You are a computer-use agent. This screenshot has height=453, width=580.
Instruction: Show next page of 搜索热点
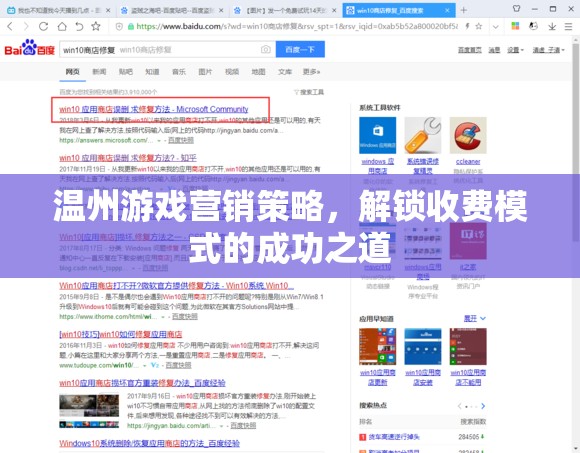click(483, 406)
